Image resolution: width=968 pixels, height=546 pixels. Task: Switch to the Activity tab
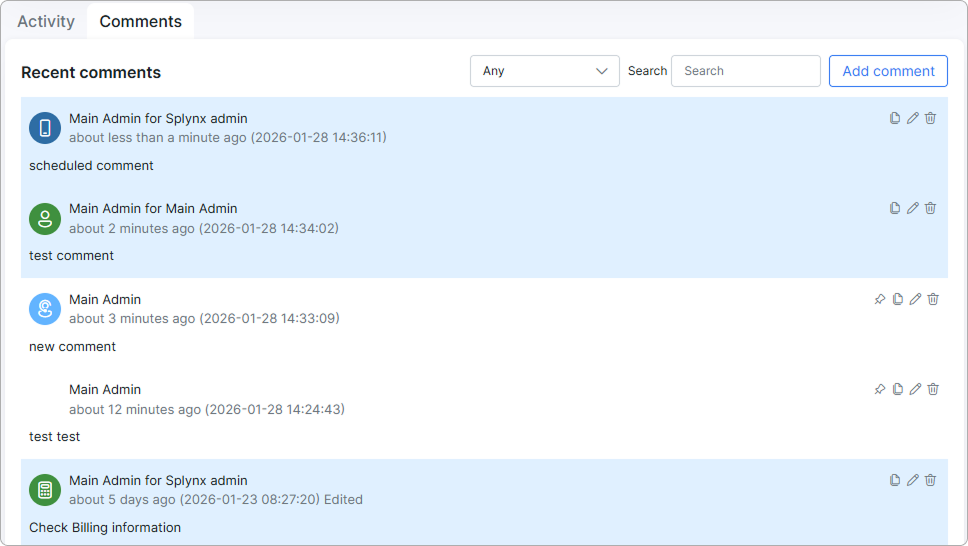46,22
